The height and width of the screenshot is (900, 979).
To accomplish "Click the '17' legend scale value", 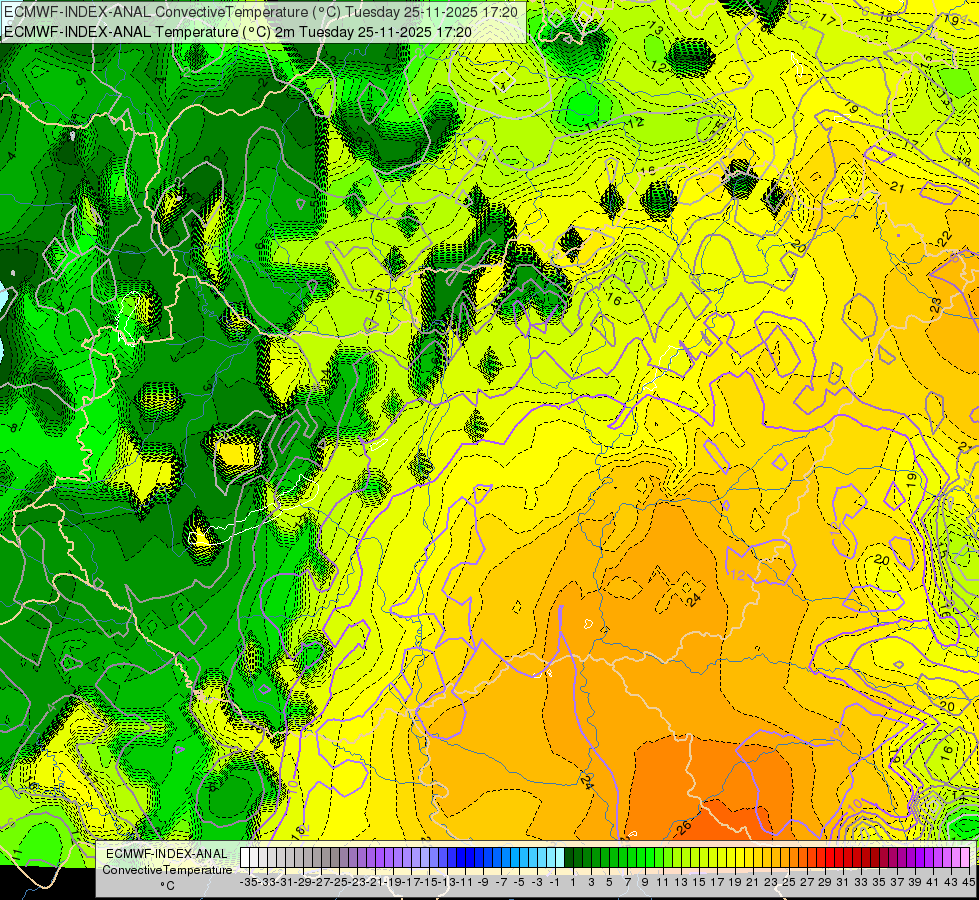I will (717, 882).
